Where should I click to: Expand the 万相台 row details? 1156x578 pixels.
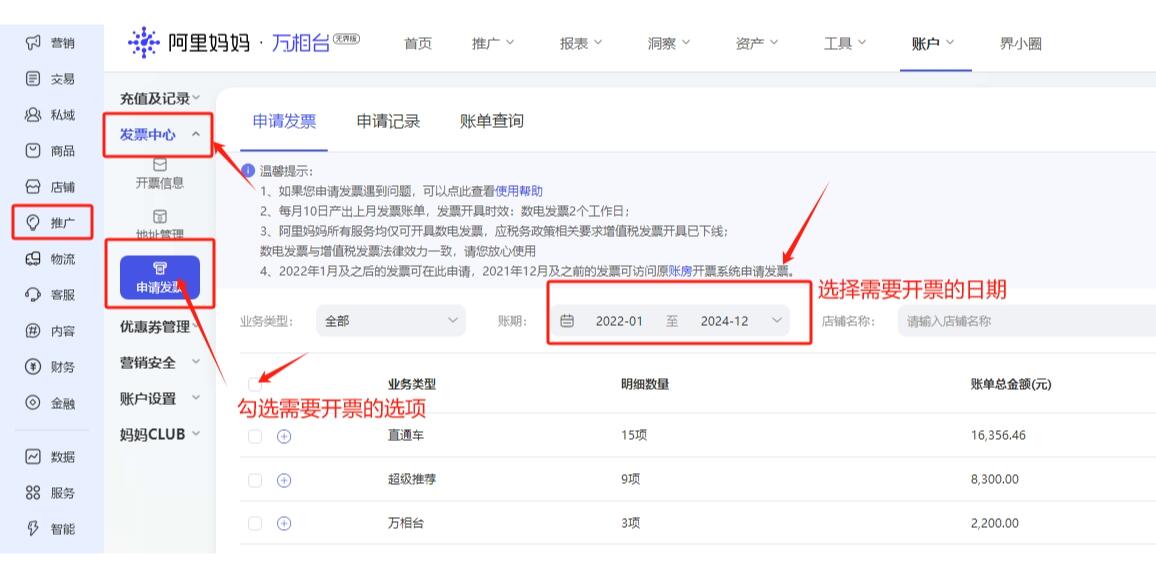click(x=284, y=524)
